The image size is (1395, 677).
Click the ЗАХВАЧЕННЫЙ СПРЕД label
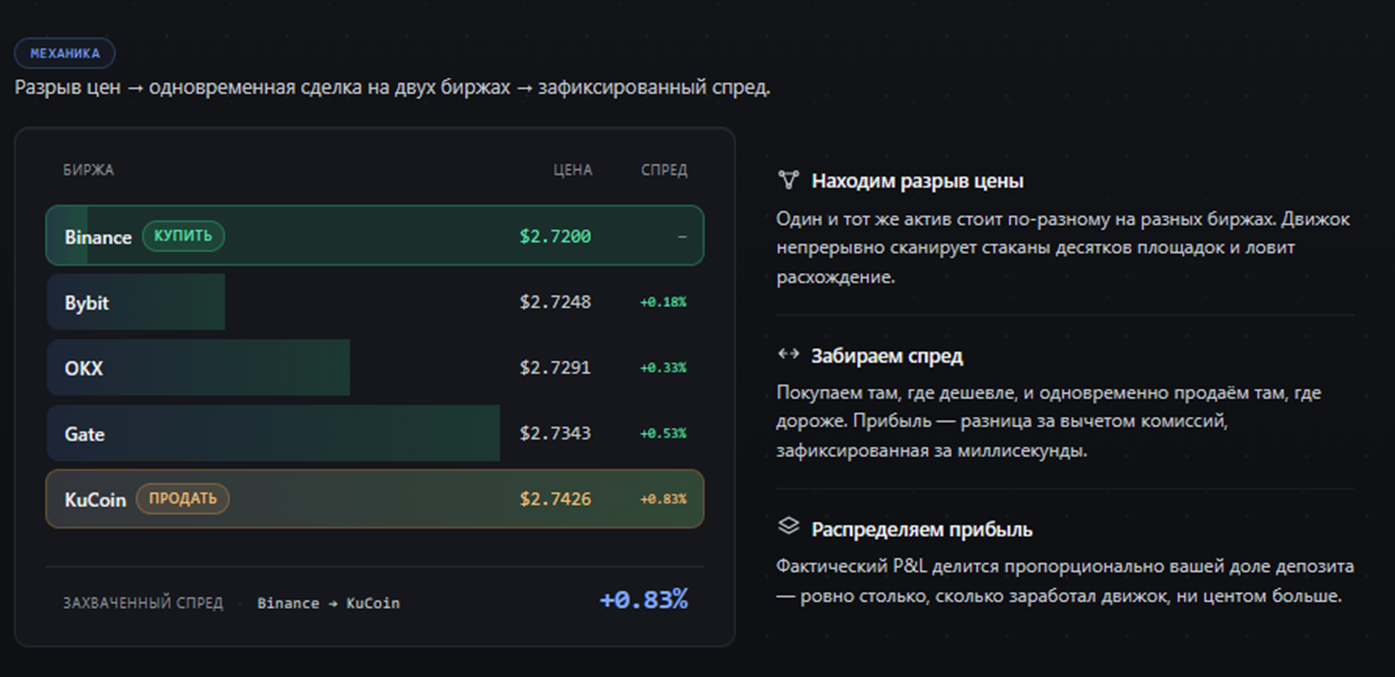click(143, 603)
